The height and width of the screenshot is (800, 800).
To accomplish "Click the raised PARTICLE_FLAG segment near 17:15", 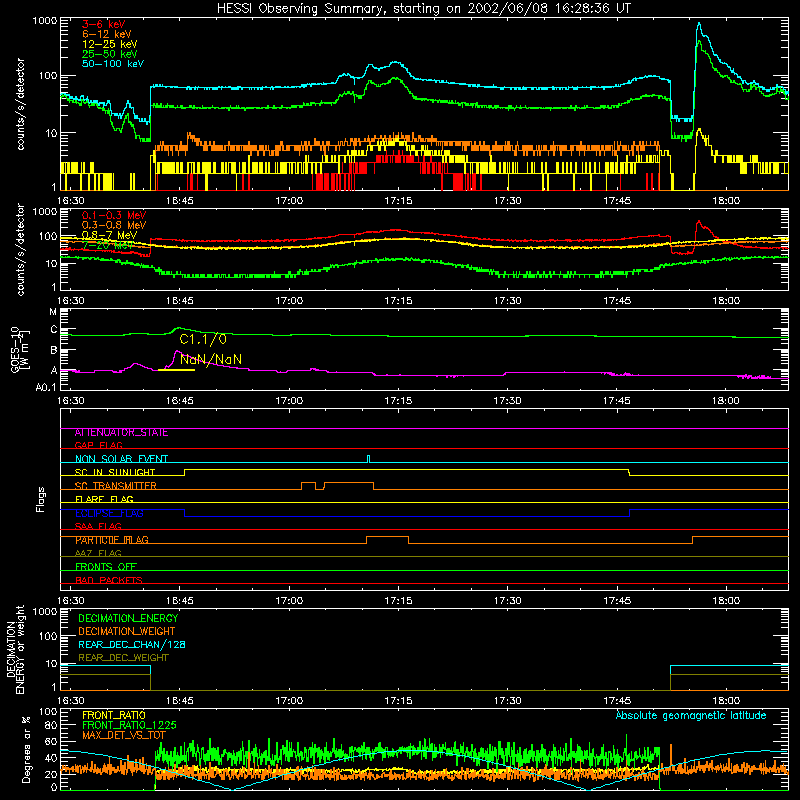I will point(387,537).
